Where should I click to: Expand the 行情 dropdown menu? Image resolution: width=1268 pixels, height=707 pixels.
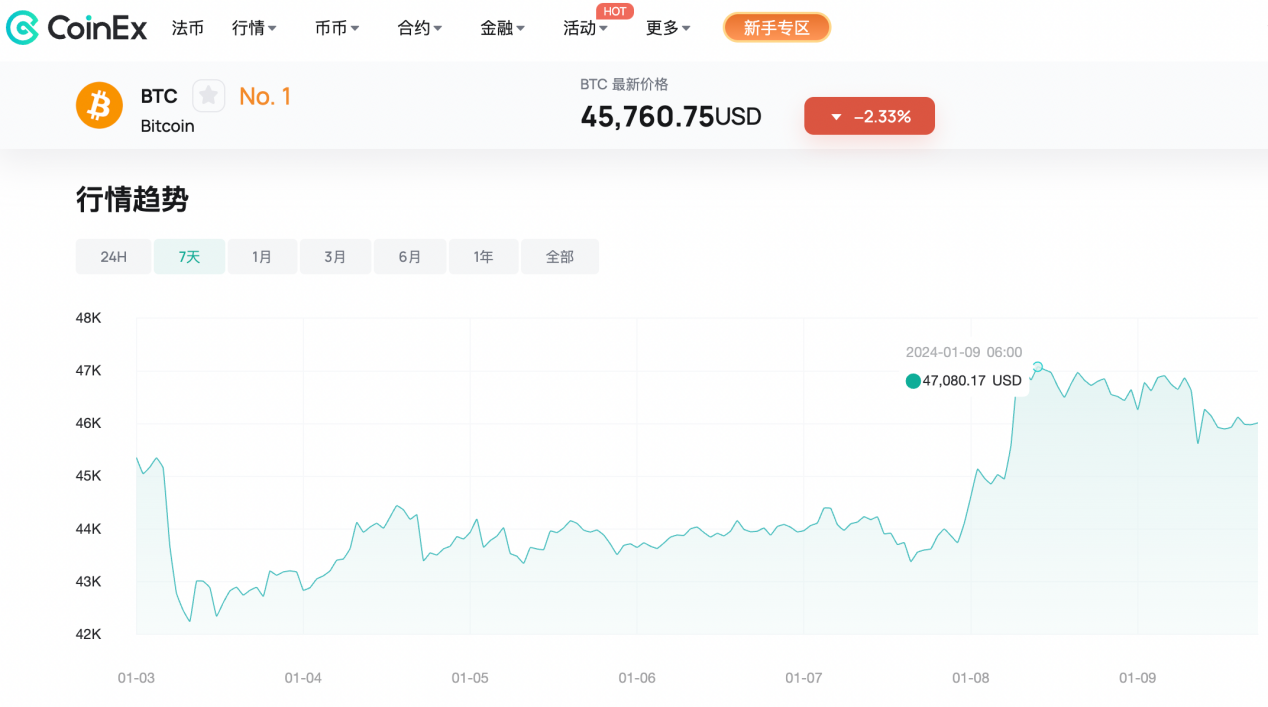[x=254, y=28]
